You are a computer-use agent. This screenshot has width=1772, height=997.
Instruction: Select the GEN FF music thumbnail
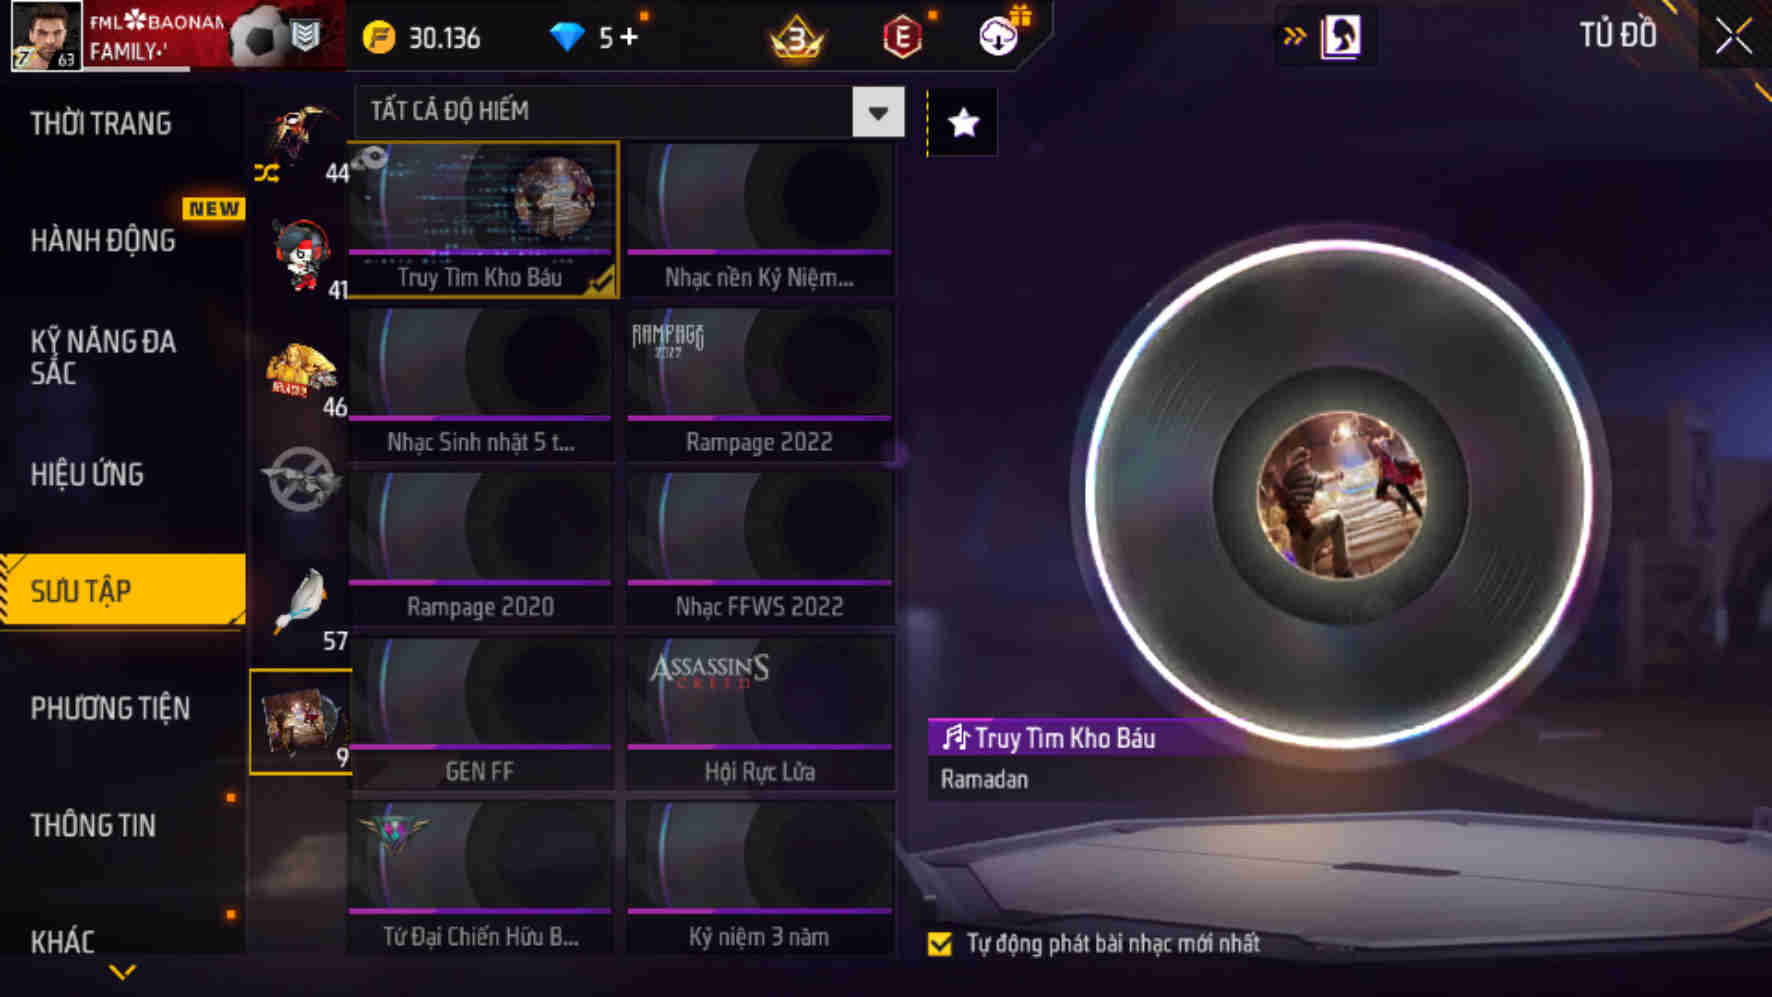tap(480, 714)
